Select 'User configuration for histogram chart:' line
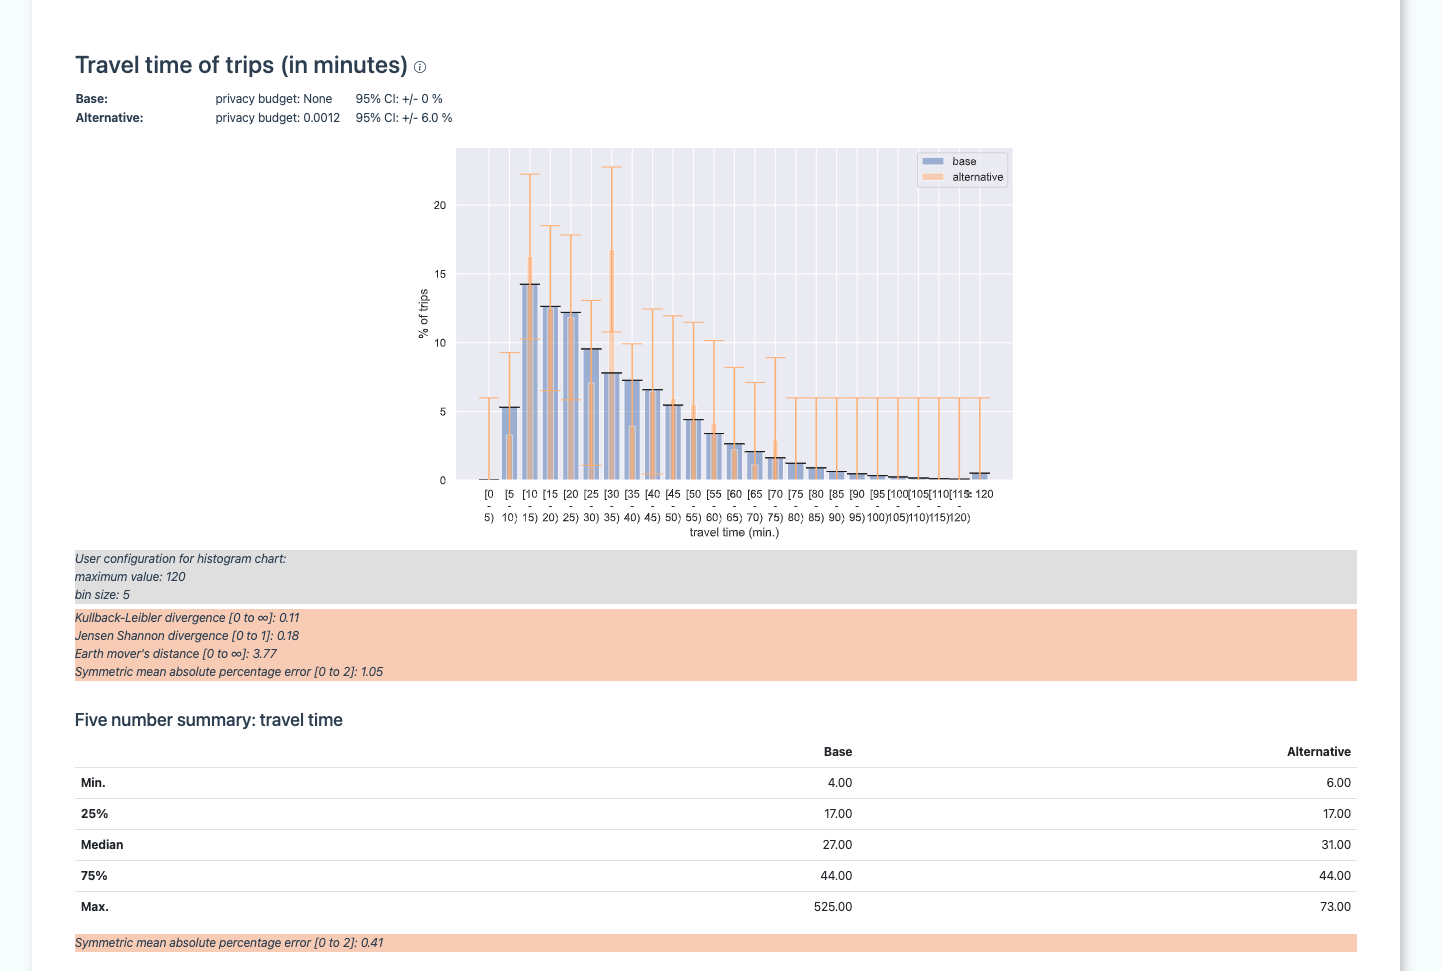The height and width of the screenshot is (971, 1441). [180, 559]
